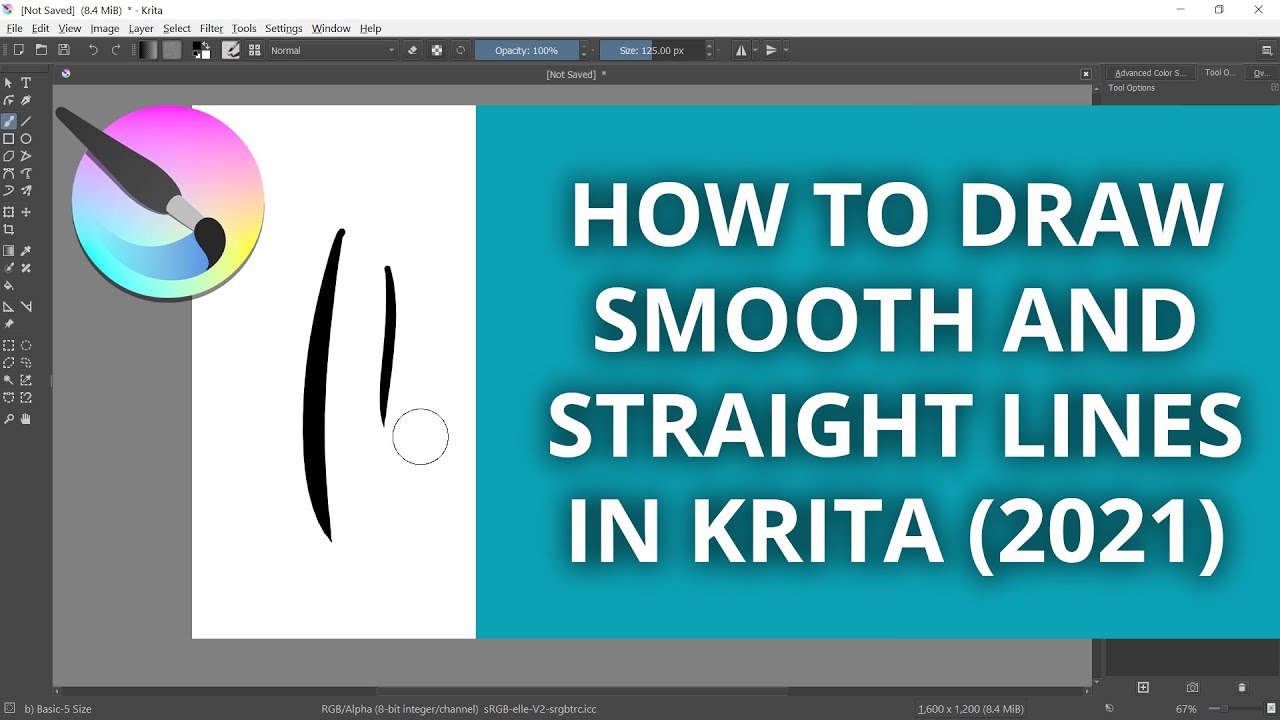Screen dimensions: 1280x720
Task: Open the Filter menu
Action: click(211, 29)
